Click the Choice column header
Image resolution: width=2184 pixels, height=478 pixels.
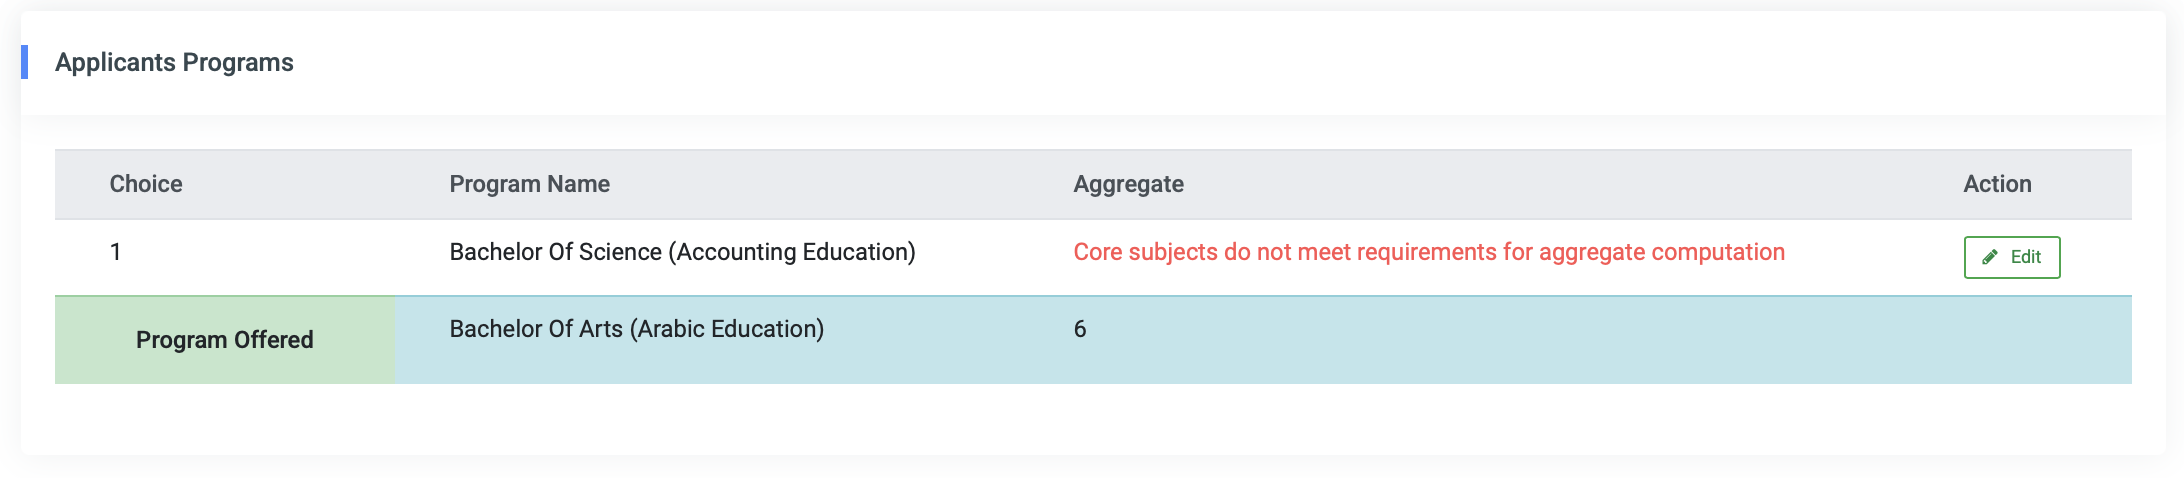pyautogui.click(x=146, y=184)
